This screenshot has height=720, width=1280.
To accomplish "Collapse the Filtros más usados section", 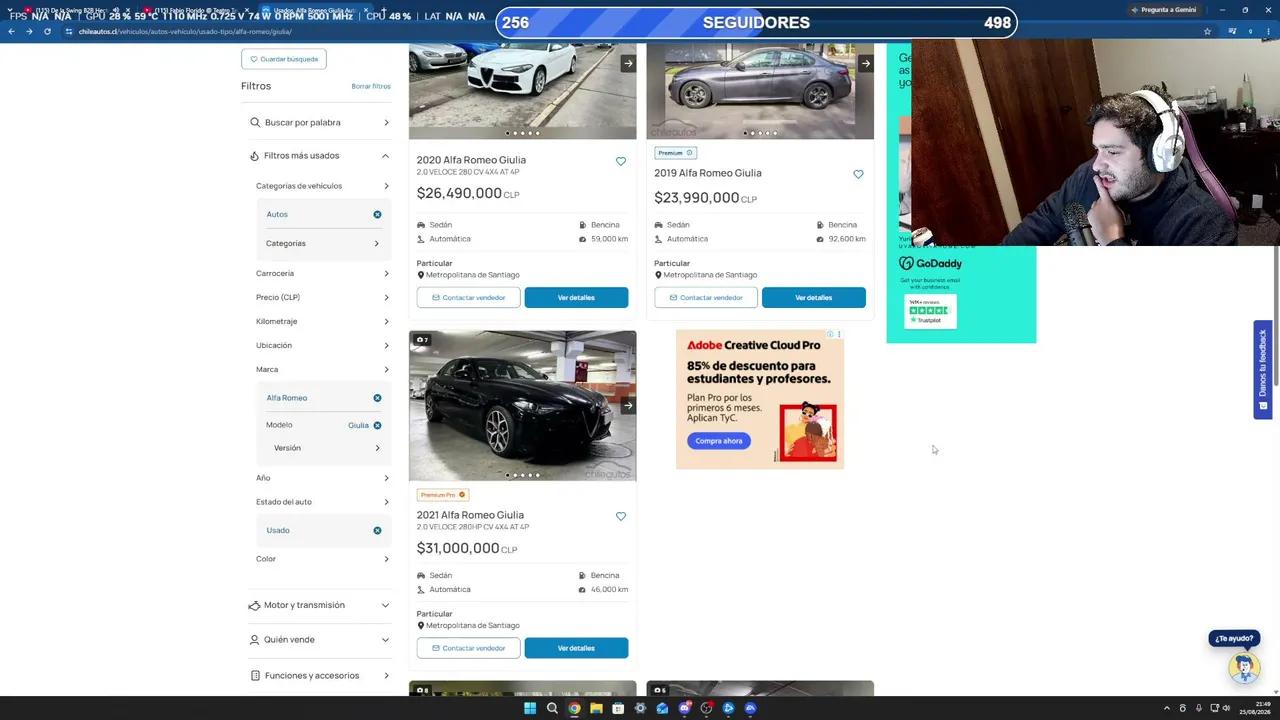I will (x=320, y=156).
